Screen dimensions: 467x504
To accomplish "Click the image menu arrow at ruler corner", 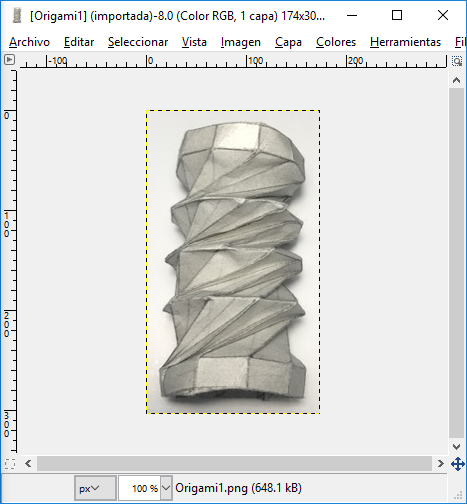I will coord(9,60).
